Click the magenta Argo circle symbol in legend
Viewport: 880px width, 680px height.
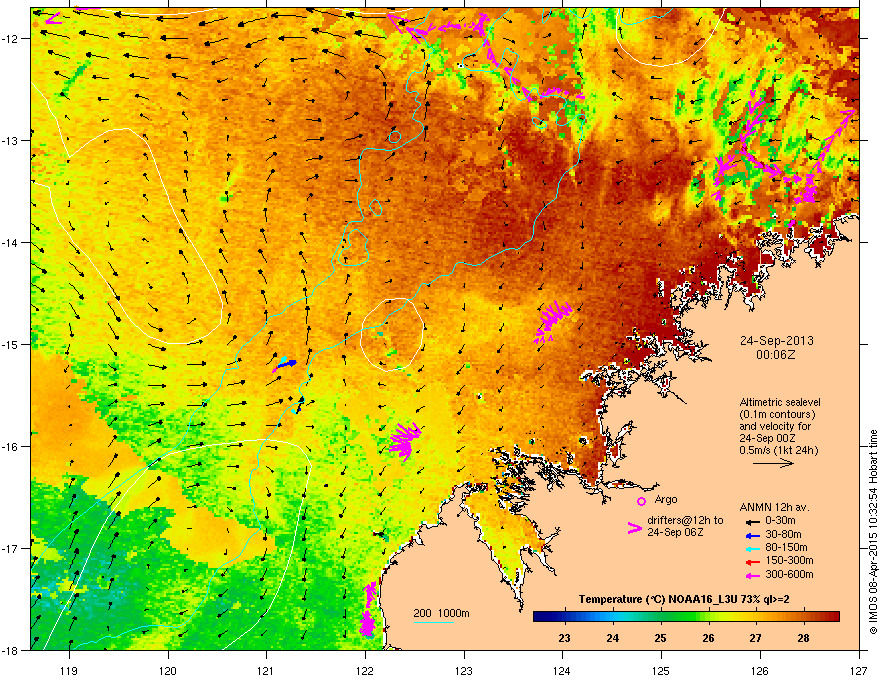pyautogui.click(x=641, y=501)
